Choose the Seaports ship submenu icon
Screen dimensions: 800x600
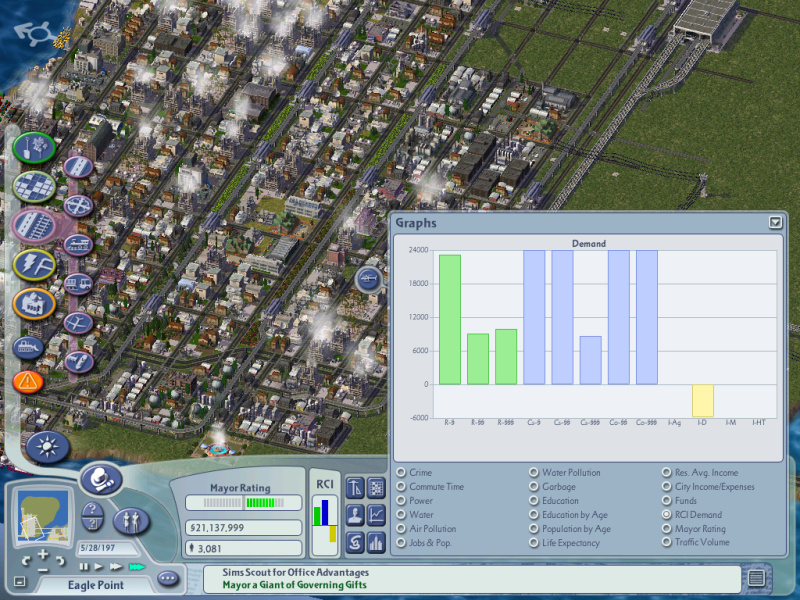coord(78,362)
